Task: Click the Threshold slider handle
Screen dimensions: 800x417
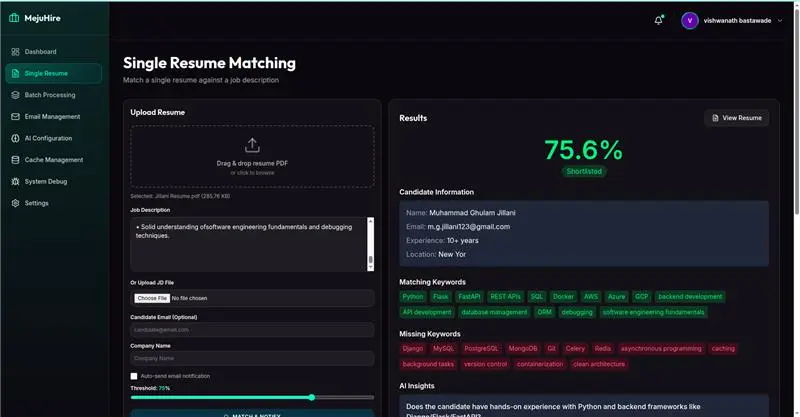Action: (x=312, y=397)
